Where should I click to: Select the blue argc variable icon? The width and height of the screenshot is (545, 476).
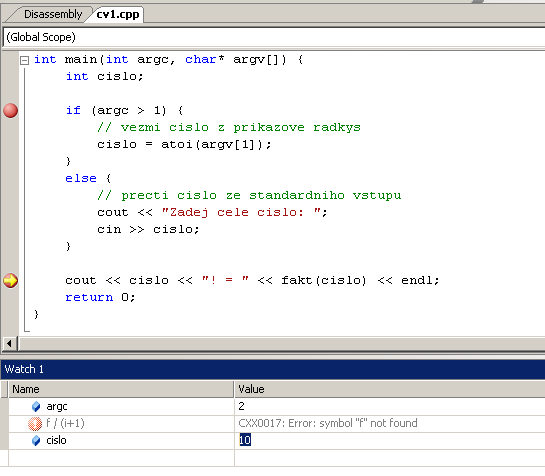click(x=36, y=406)
